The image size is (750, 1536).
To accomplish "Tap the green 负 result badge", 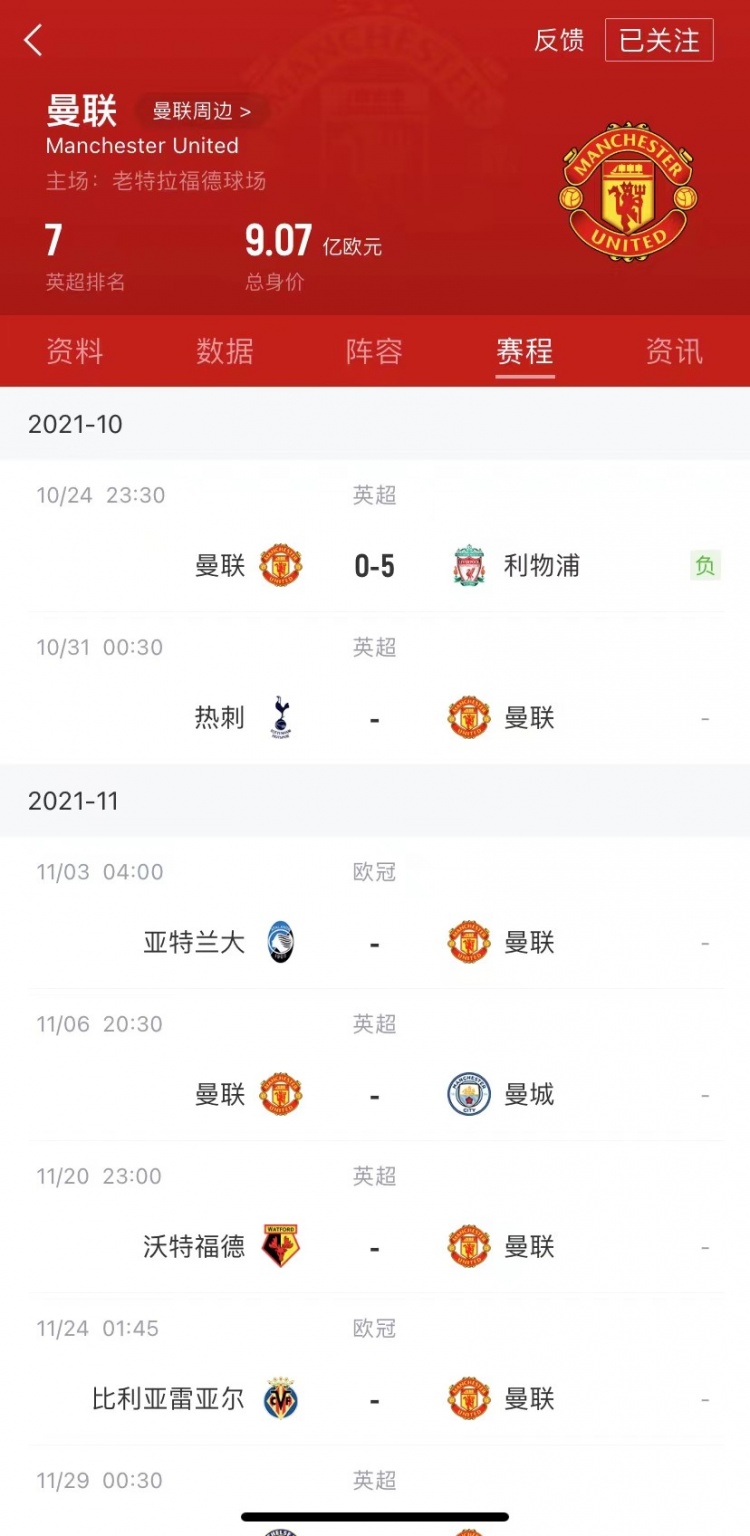I will [705, 566].
